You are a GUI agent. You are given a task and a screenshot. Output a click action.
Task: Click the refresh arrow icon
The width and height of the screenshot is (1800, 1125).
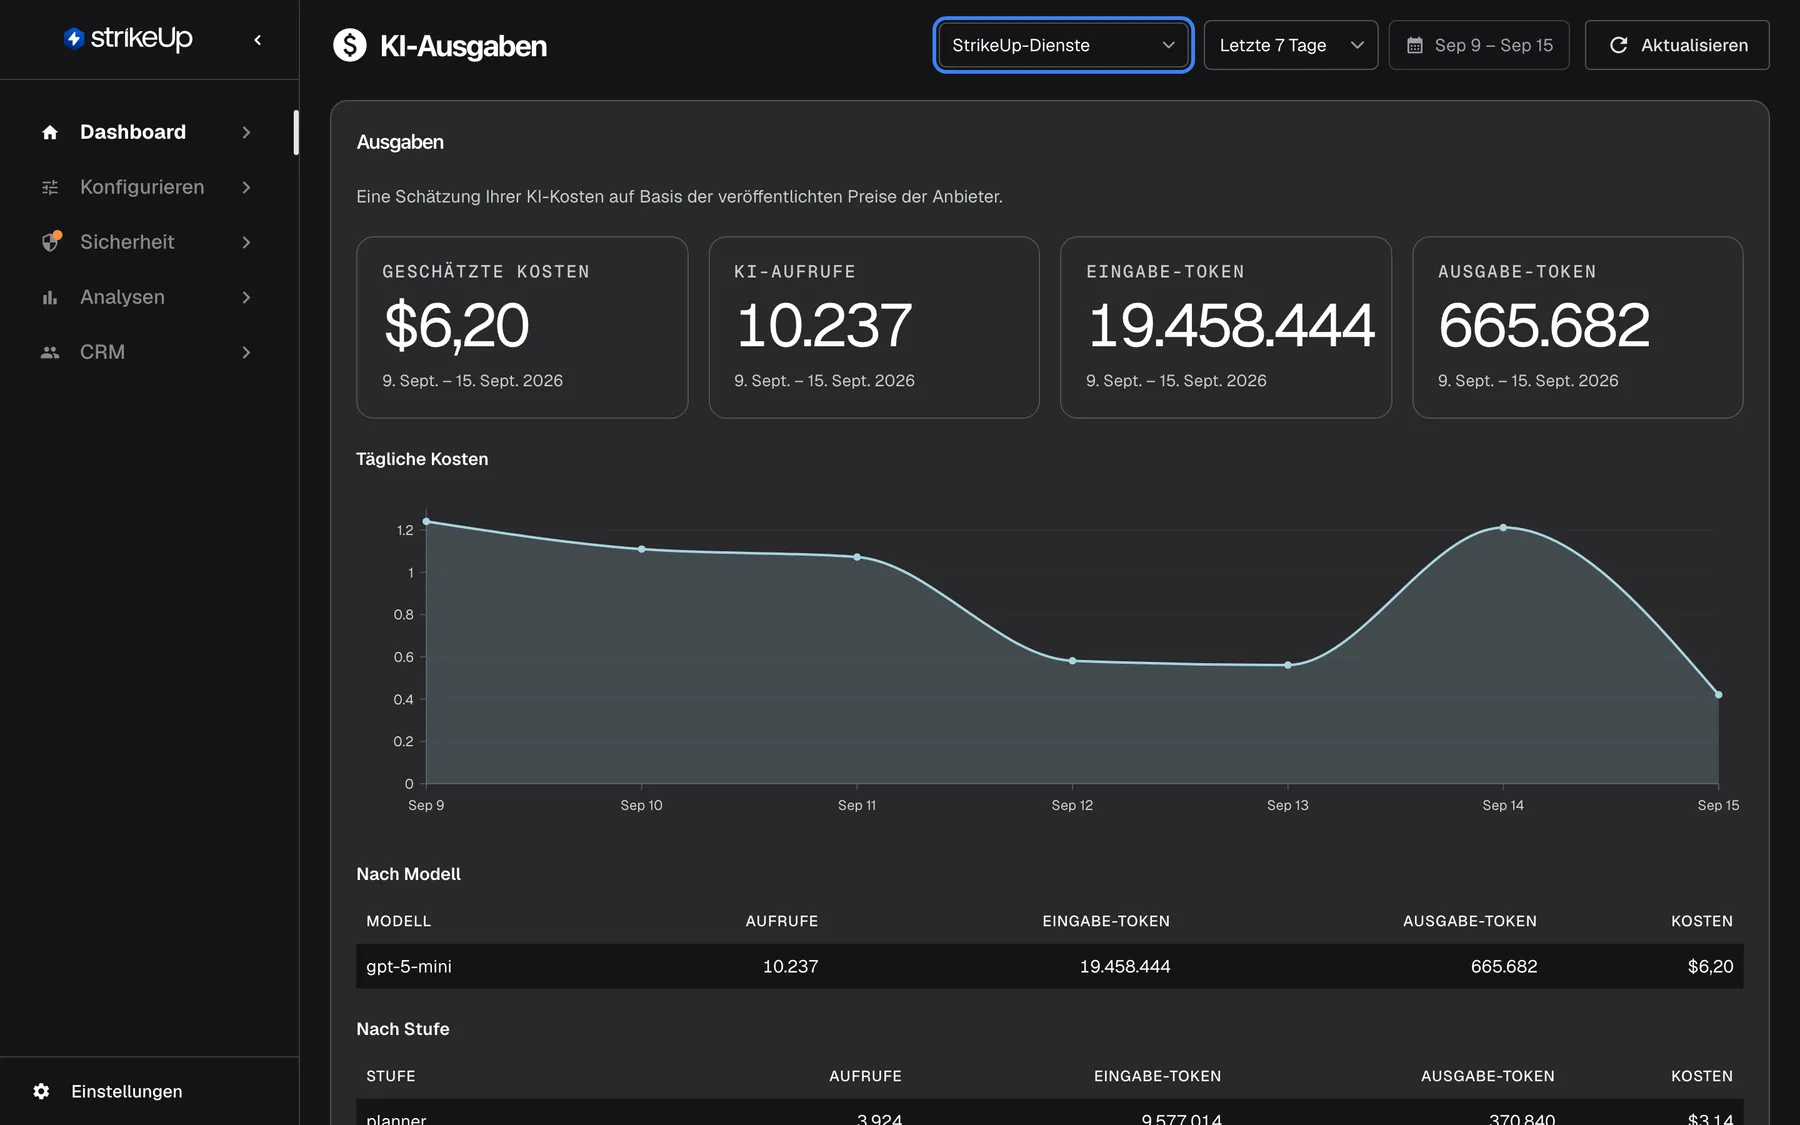[x=1619, y=45]
